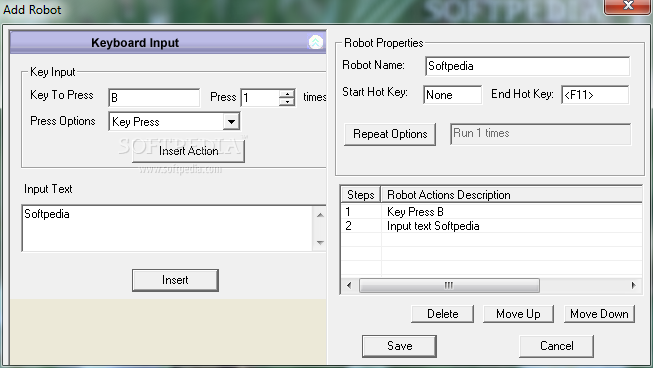Viewport: 653px width, 368px height.
Task: Select step 2 Input text Softpedia row
Action: pyautogui.click(x=491, y=226)
